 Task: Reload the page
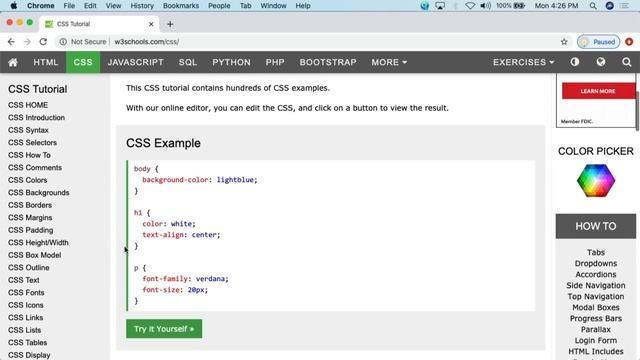(43, 42)
